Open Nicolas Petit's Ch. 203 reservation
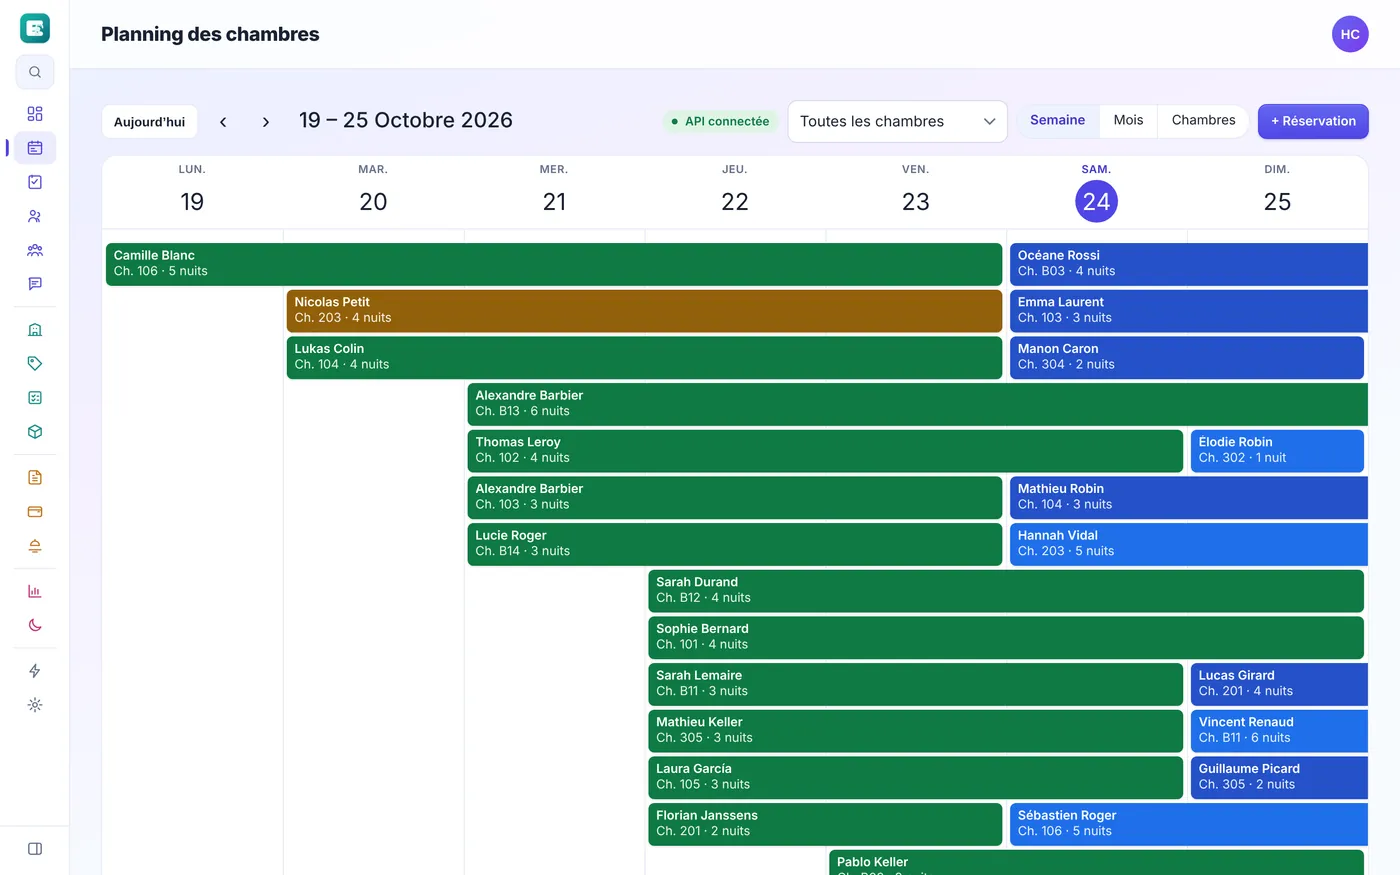Viewport: 1400px width, 875px height. pos(644,311)
